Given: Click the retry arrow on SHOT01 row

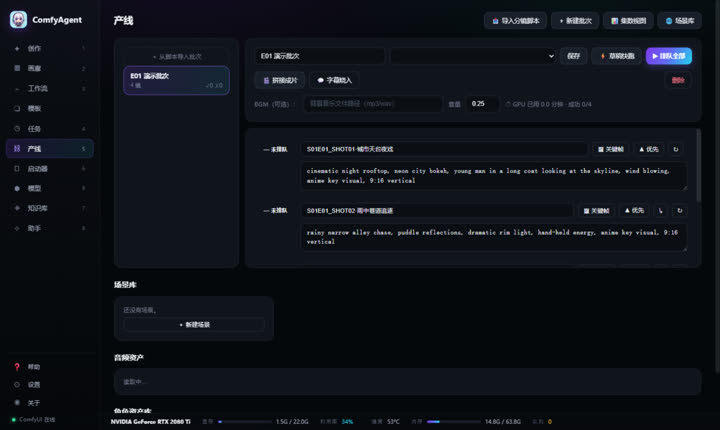Looking at the screenshot, I should click(x=675, y=149).
